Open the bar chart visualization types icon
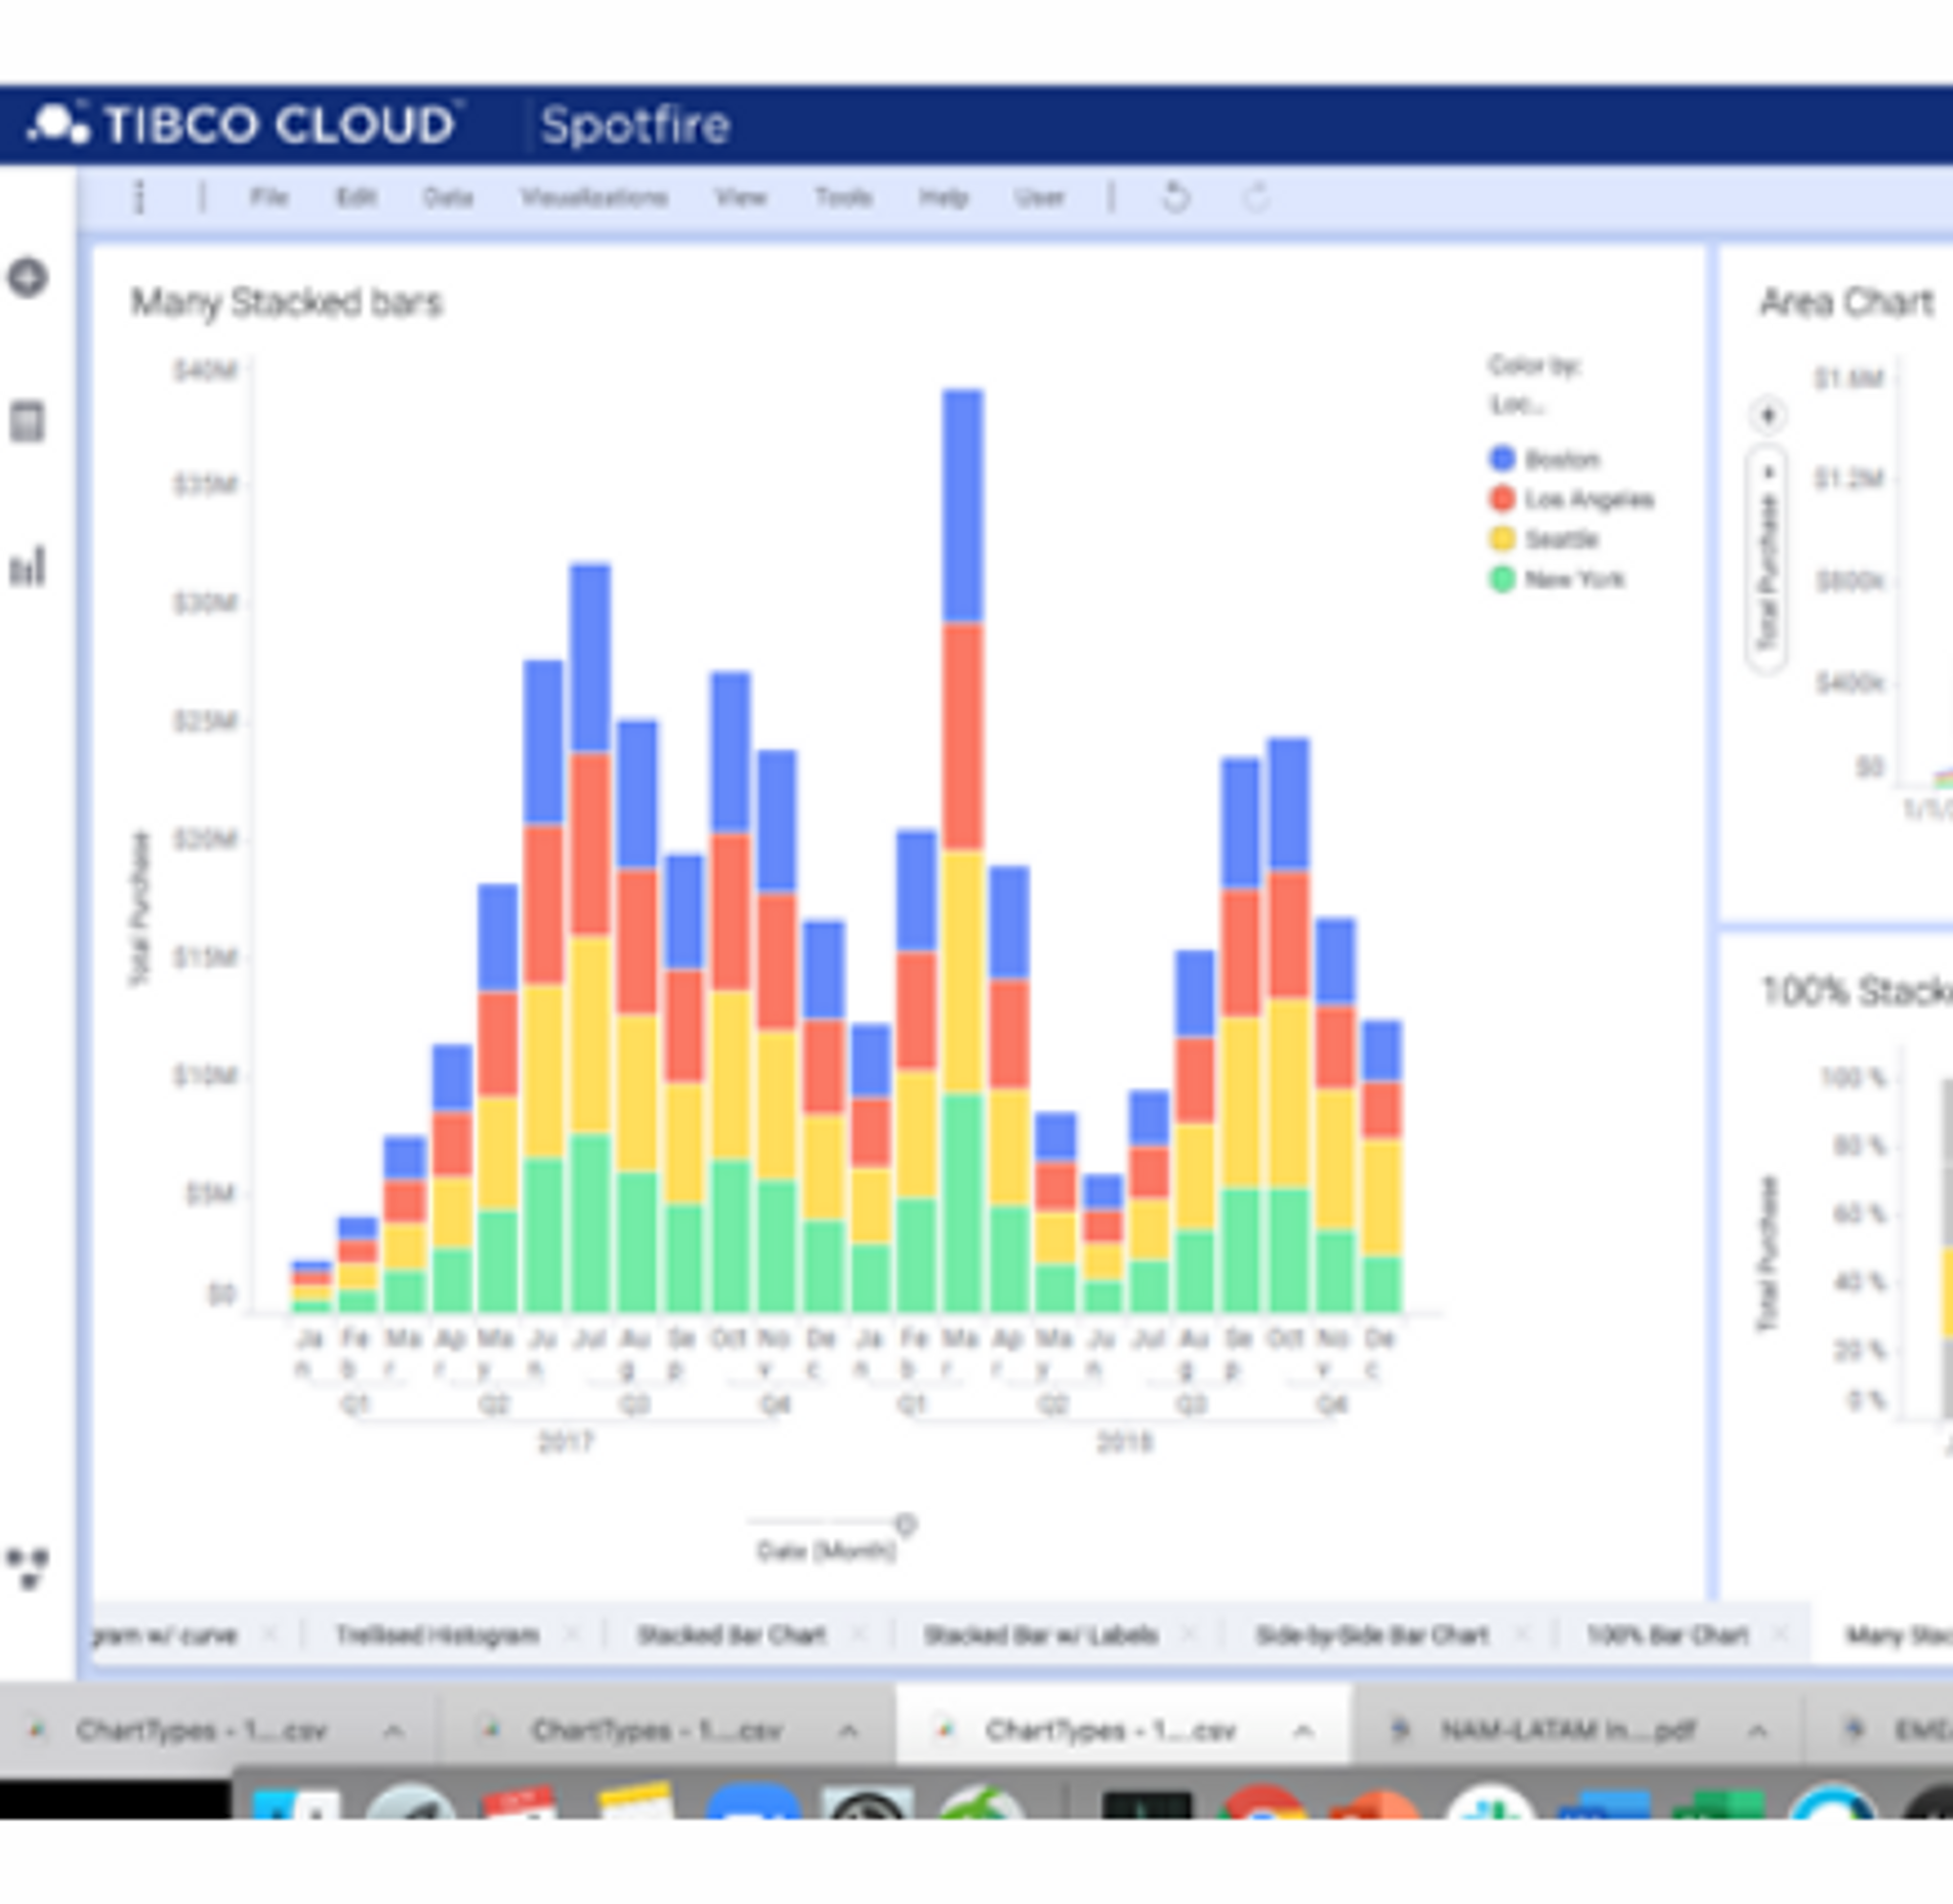This screenshot has height=1904, width=1953. tap(28, 567)
